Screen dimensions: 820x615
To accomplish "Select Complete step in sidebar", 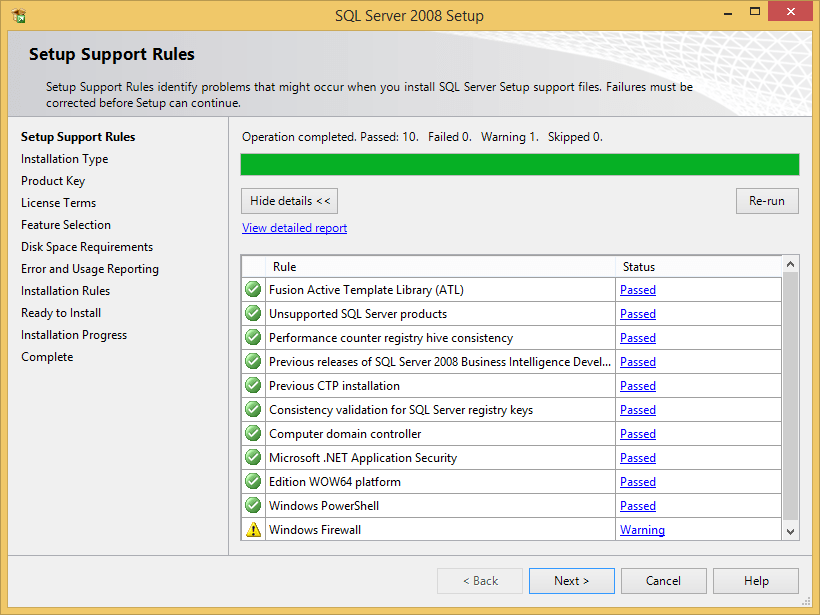I will pos(47,357).
